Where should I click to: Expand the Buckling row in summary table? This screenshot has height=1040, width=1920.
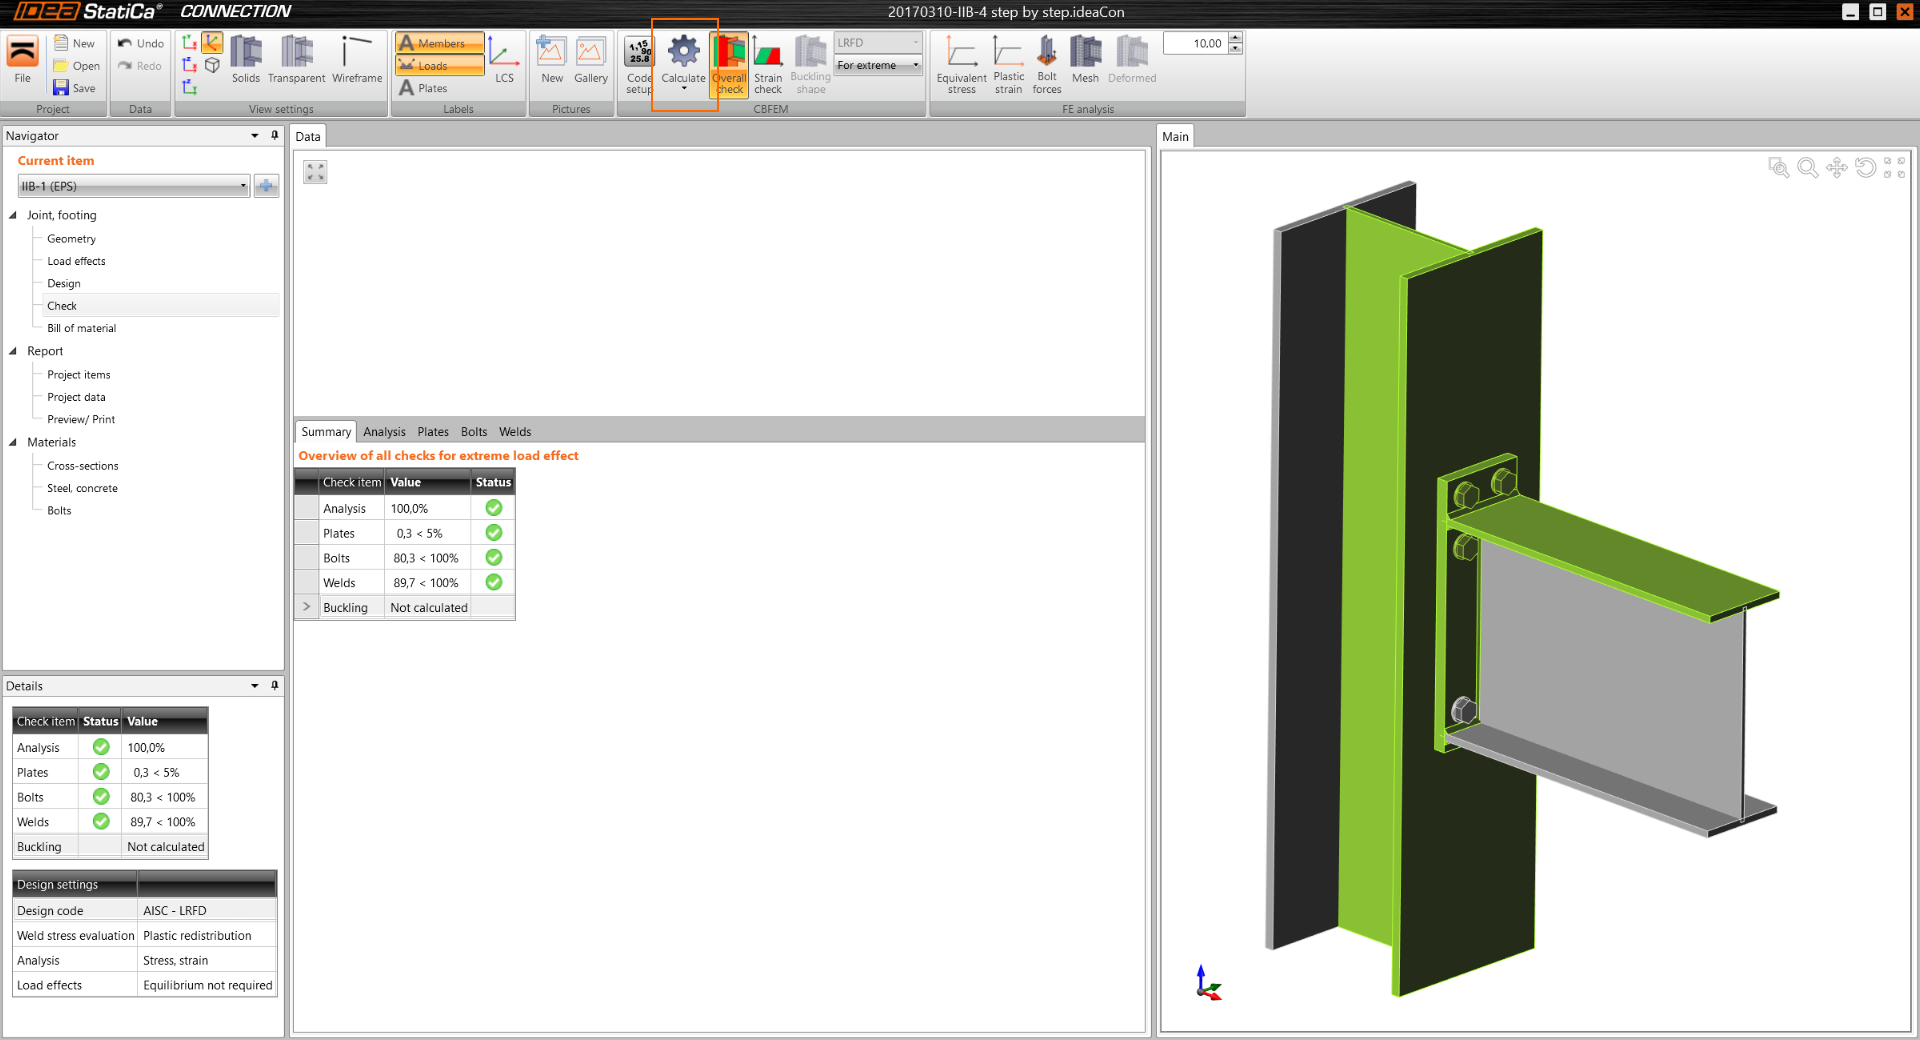(x=307, y=607)
